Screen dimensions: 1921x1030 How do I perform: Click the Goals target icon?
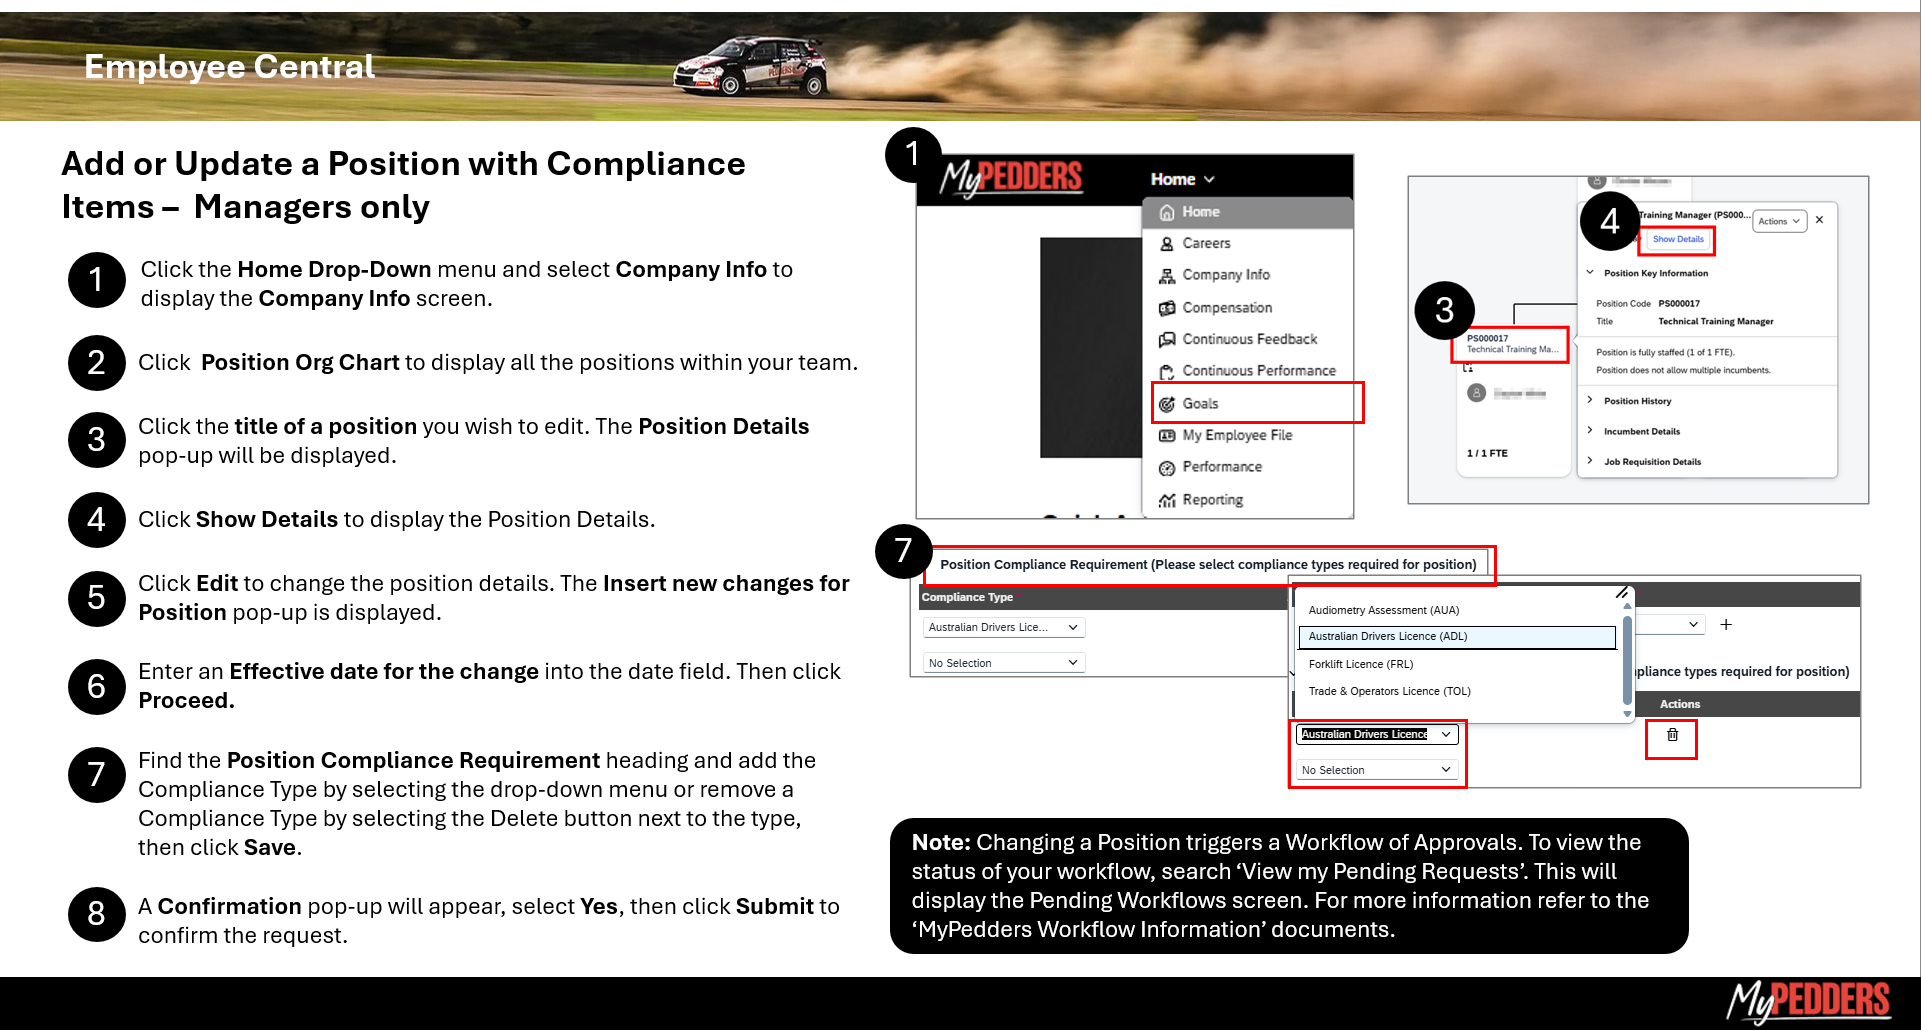(1166, 404)
